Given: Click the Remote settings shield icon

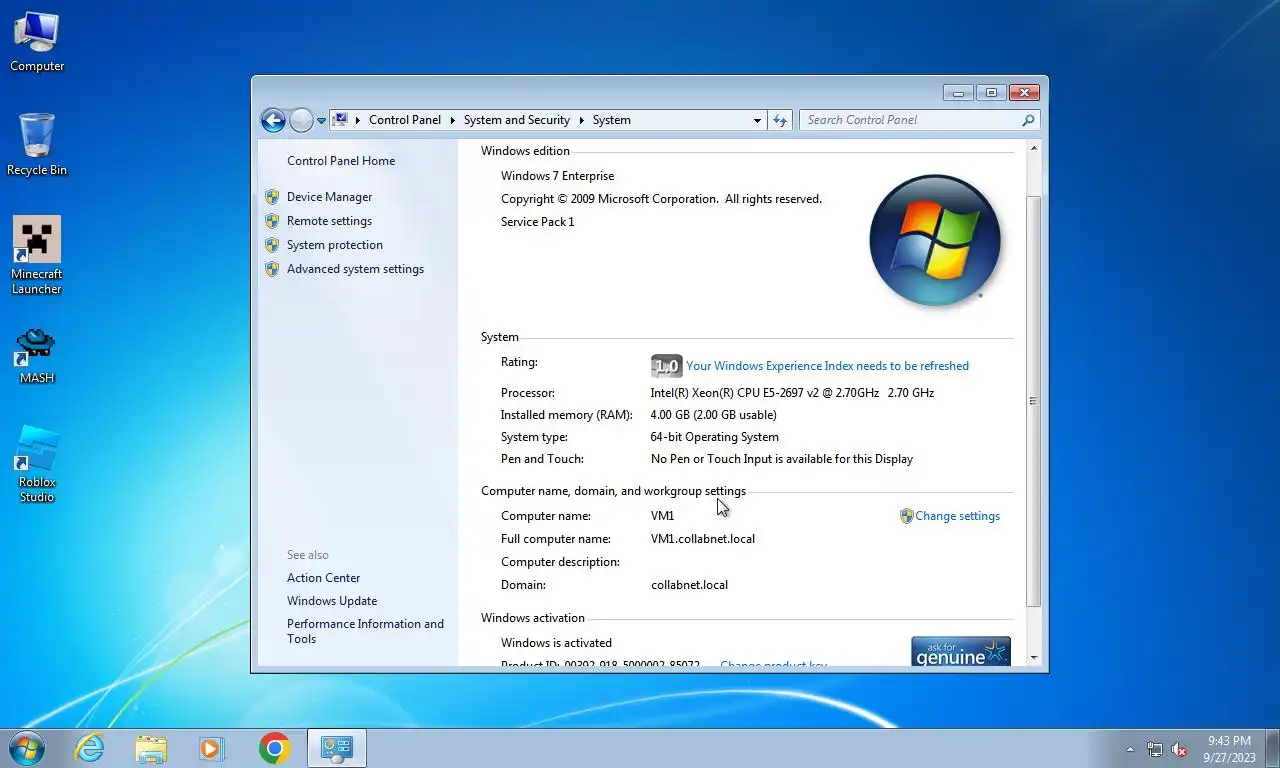Looking at the screenshot, I should [x=272, y=221].
